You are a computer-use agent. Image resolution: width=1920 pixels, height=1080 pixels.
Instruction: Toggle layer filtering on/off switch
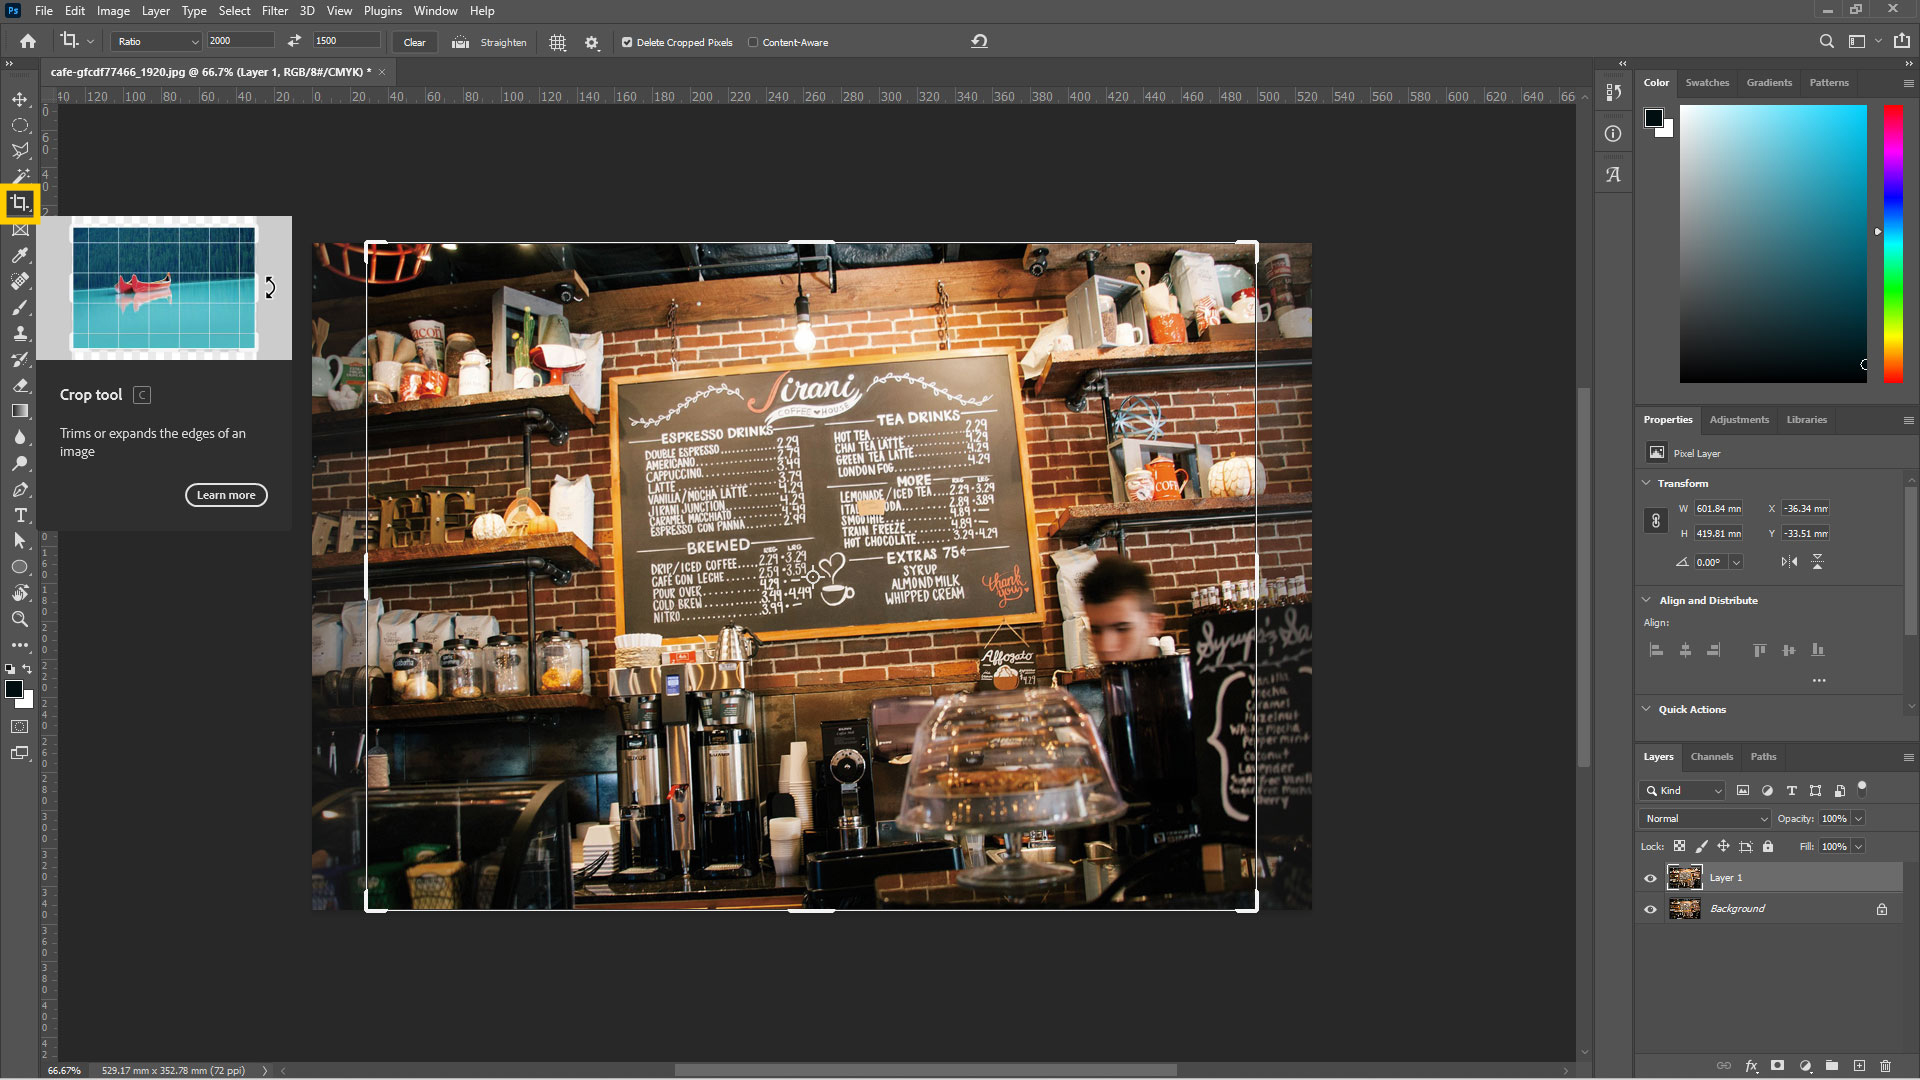point(1861,789)
